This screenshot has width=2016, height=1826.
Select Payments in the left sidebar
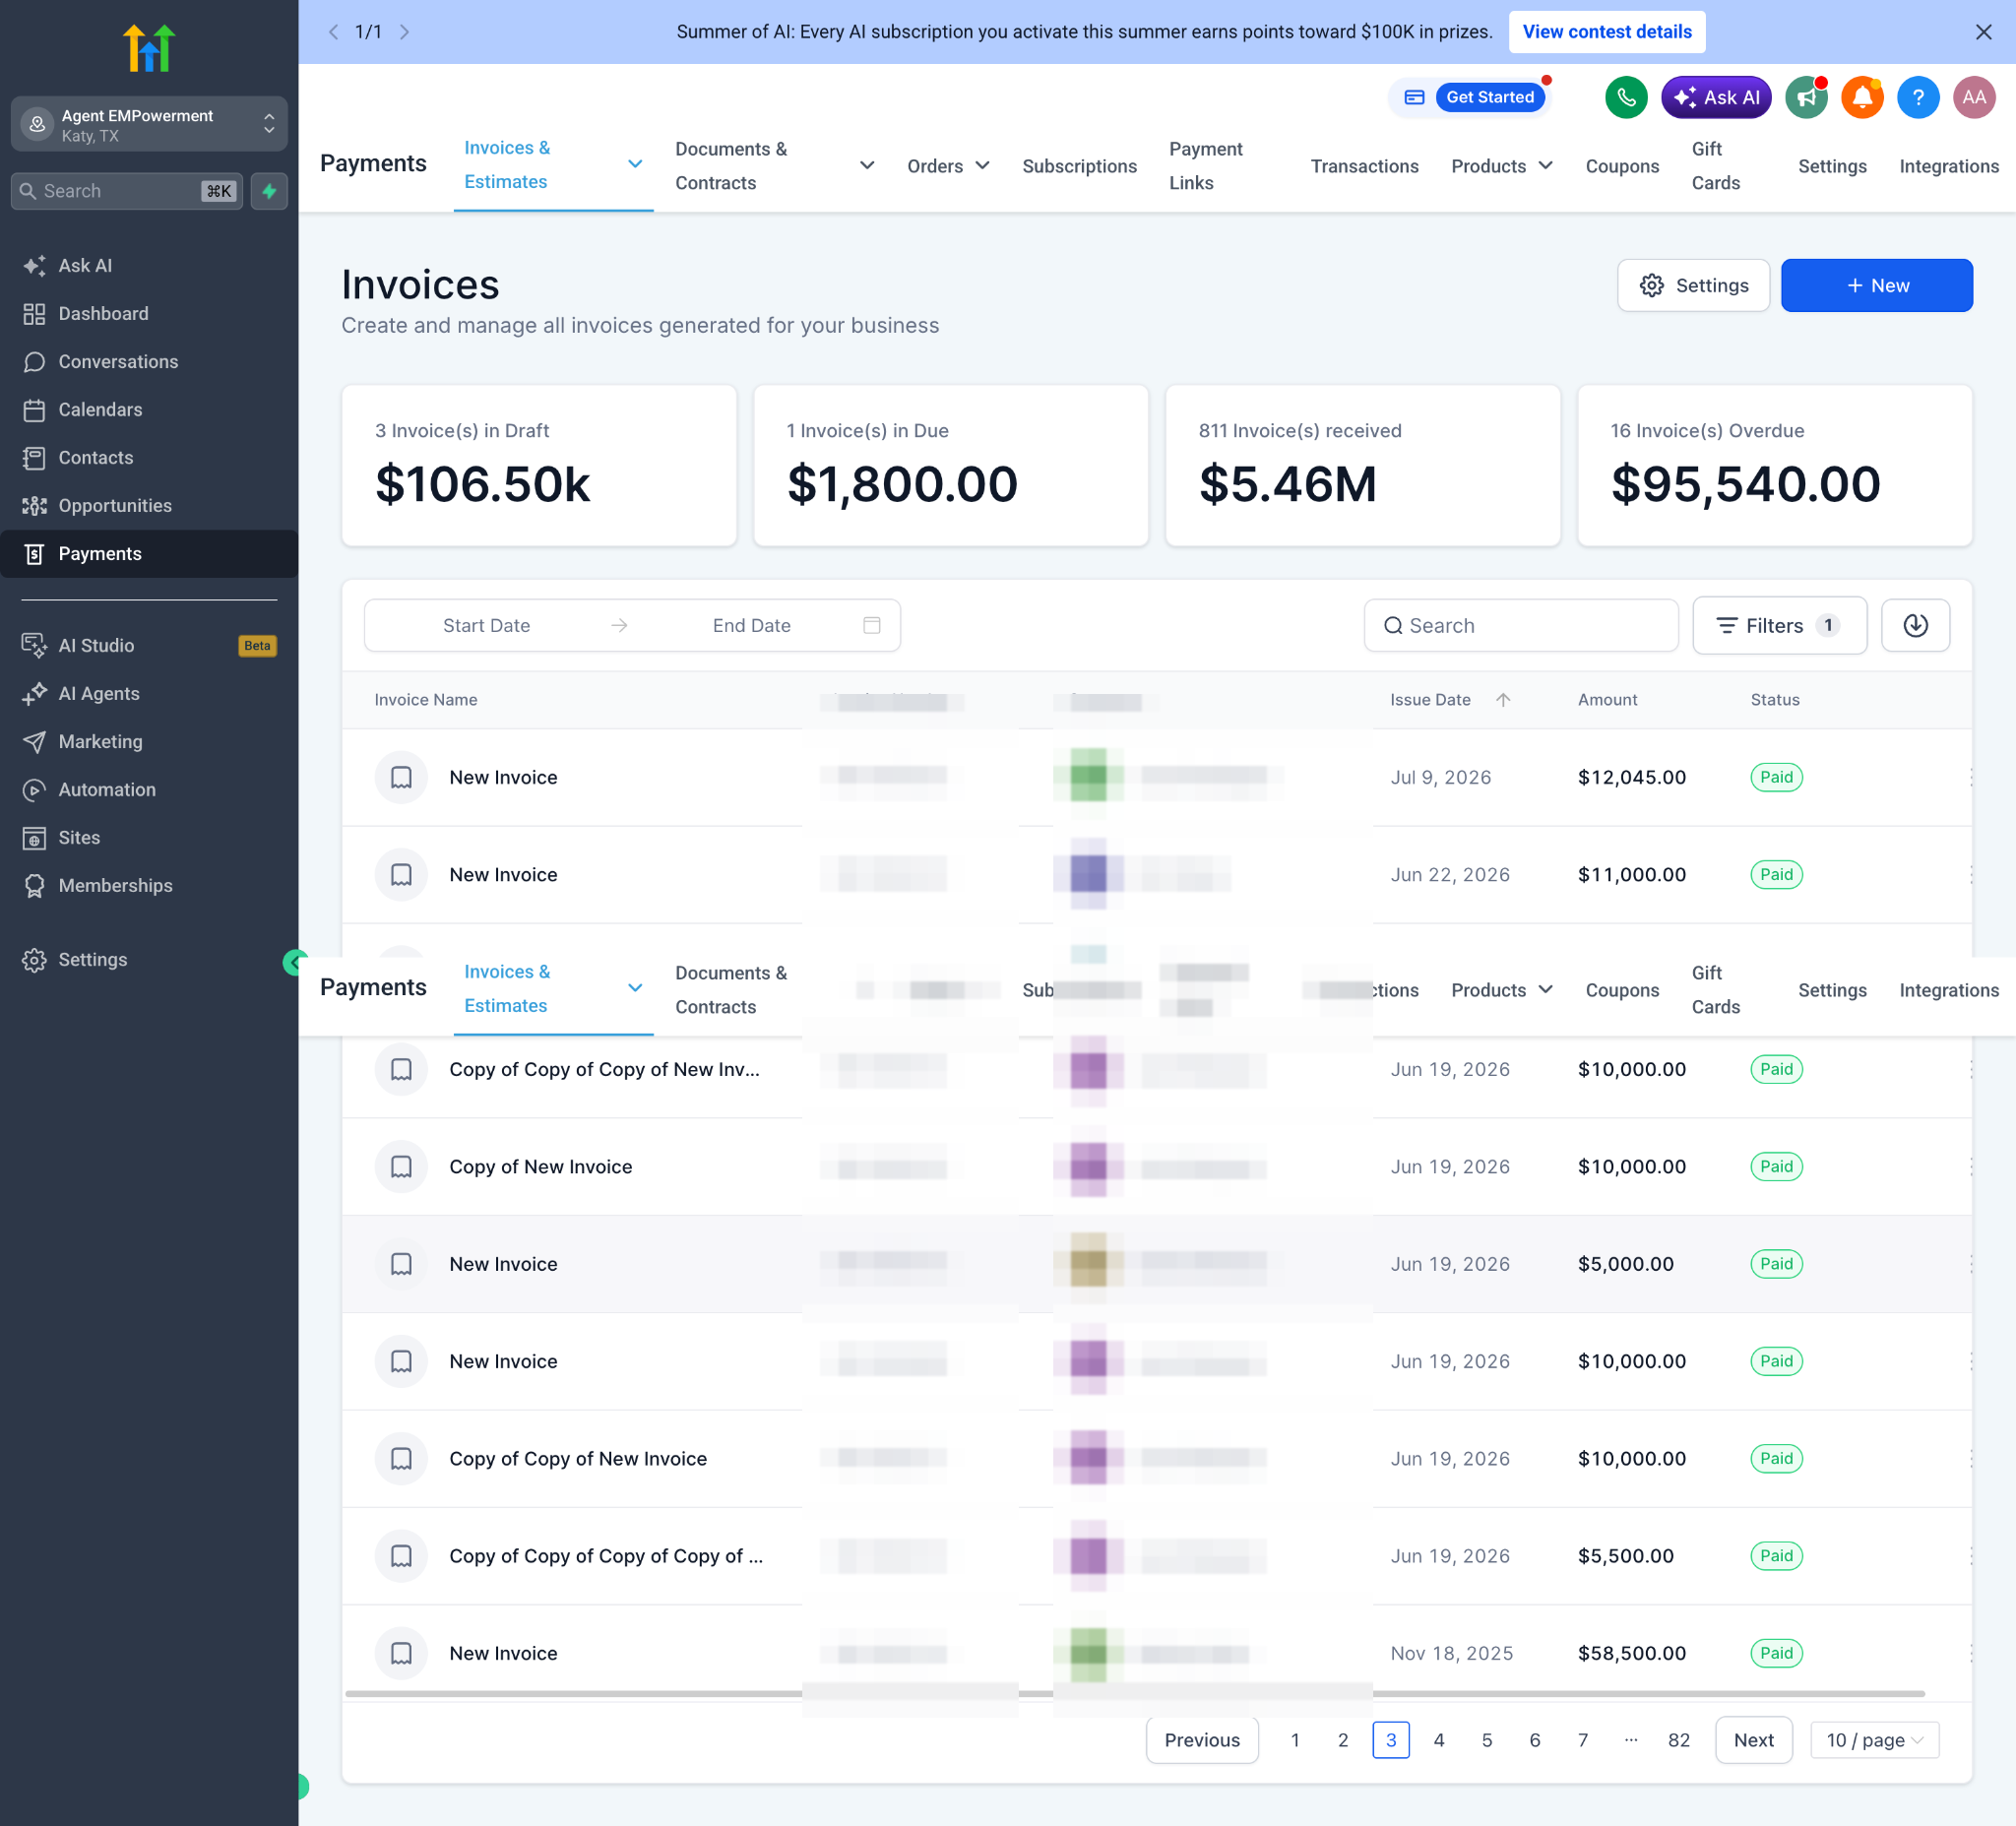(149, 553)
